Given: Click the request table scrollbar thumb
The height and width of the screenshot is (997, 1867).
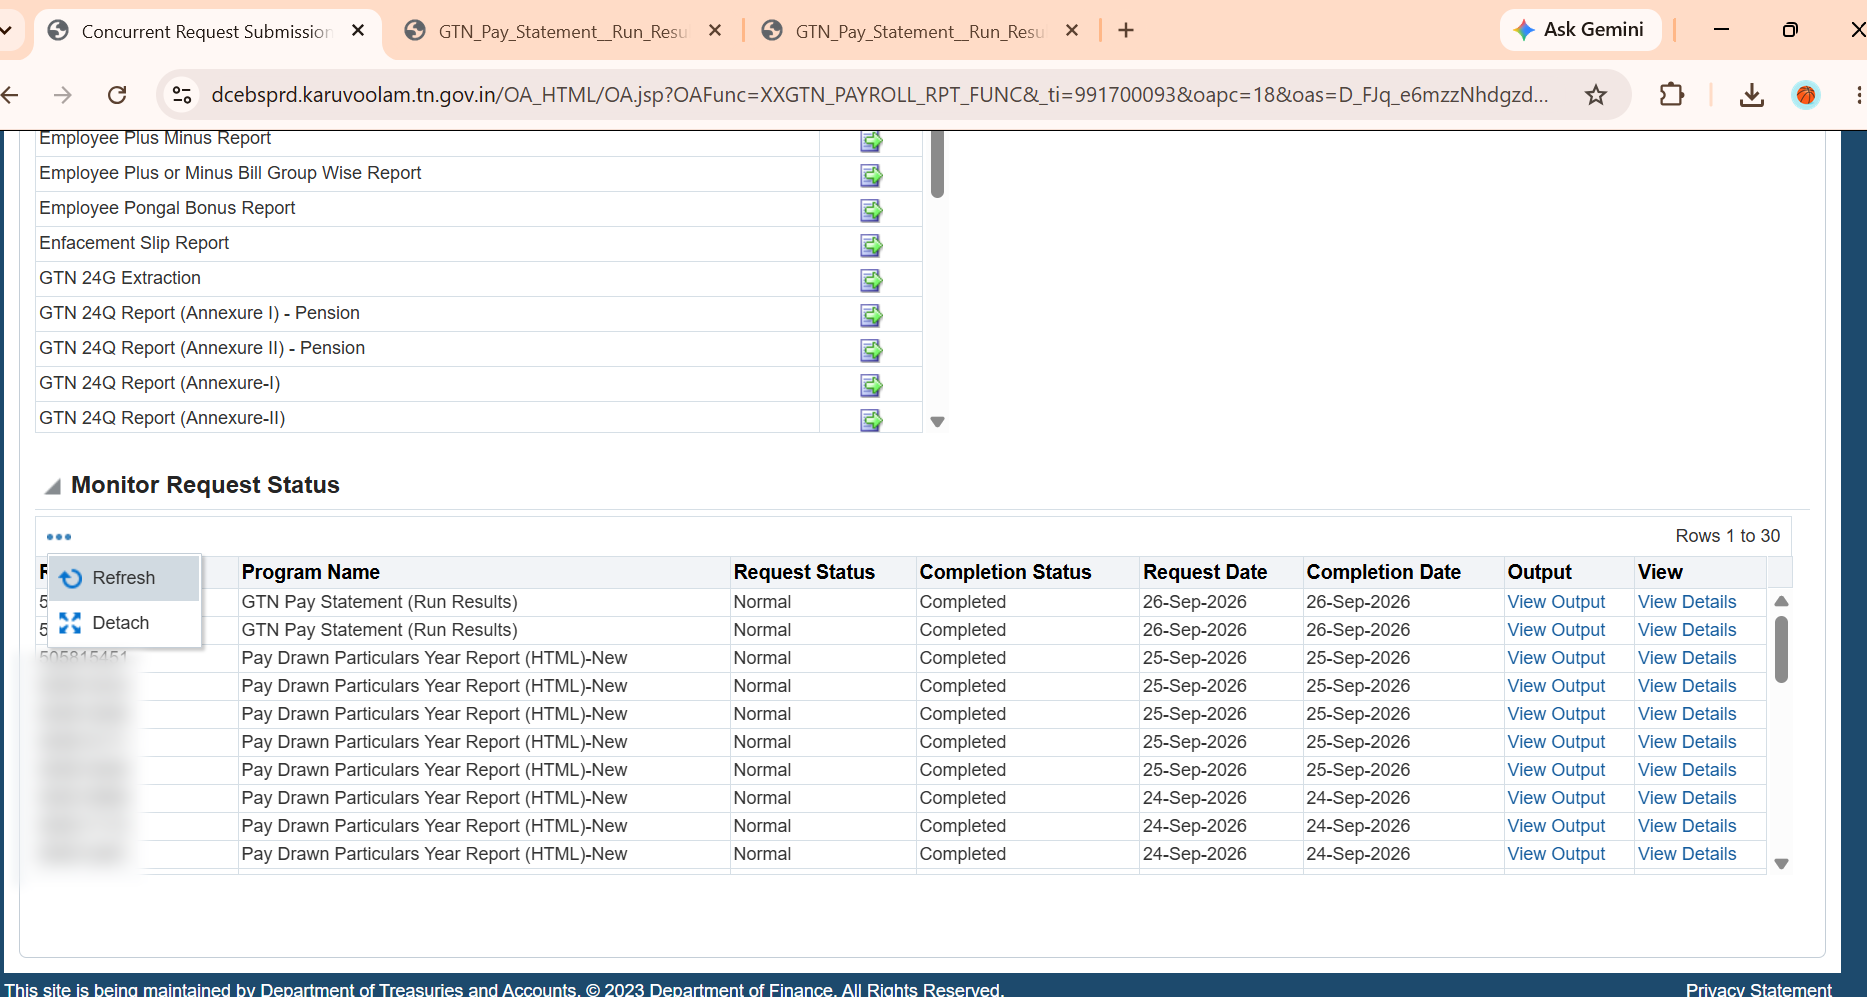Looking at the screenshot, I should coord(1781,649).
